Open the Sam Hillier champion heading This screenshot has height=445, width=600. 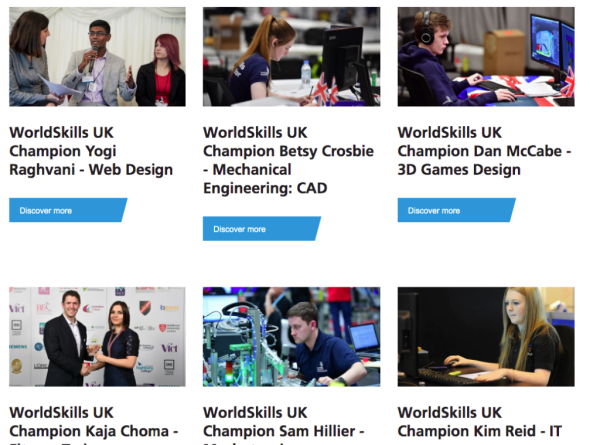pyautogui.click(x=284, y=425)
